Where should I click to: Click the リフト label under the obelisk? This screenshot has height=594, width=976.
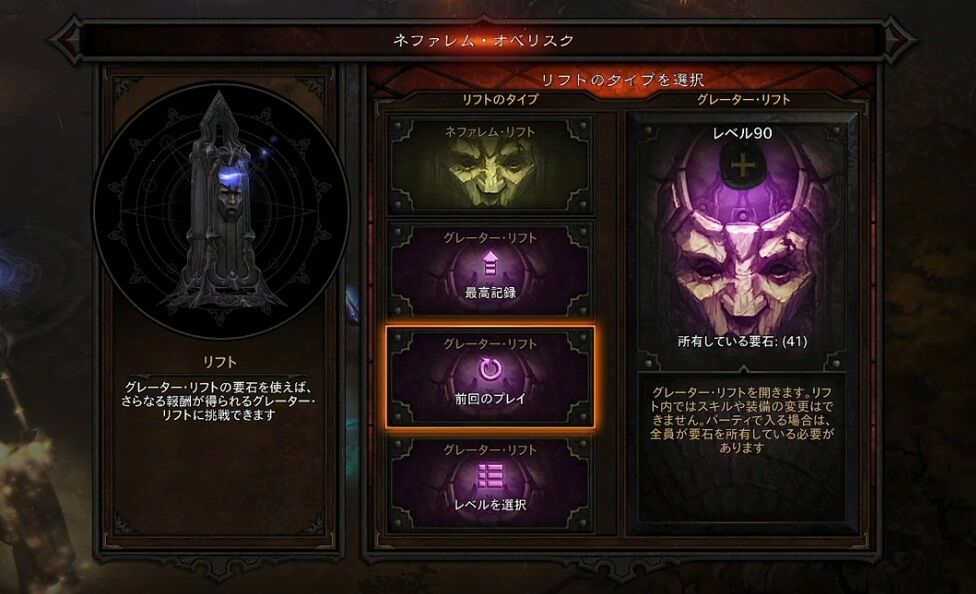pyautogui.click(x=220, y=362)
